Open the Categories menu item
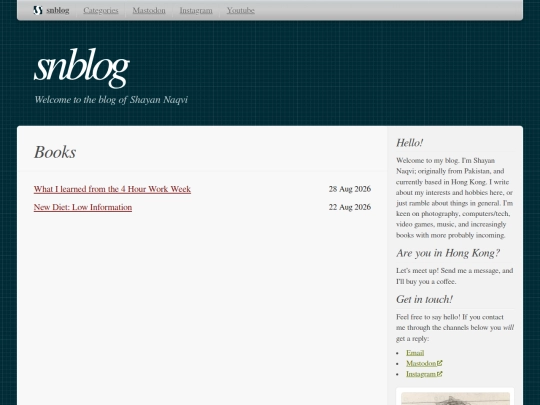Image resolution: width=540 pixels, height=405 pixels. [x=101, y=10]
